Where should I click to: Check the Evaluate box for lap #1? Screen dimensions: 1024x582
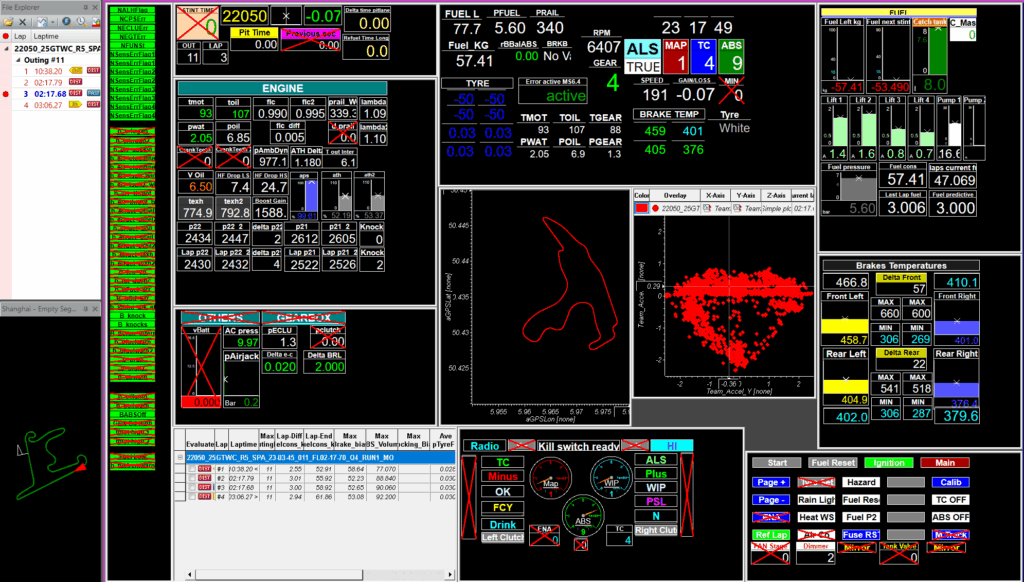(192, 469)
